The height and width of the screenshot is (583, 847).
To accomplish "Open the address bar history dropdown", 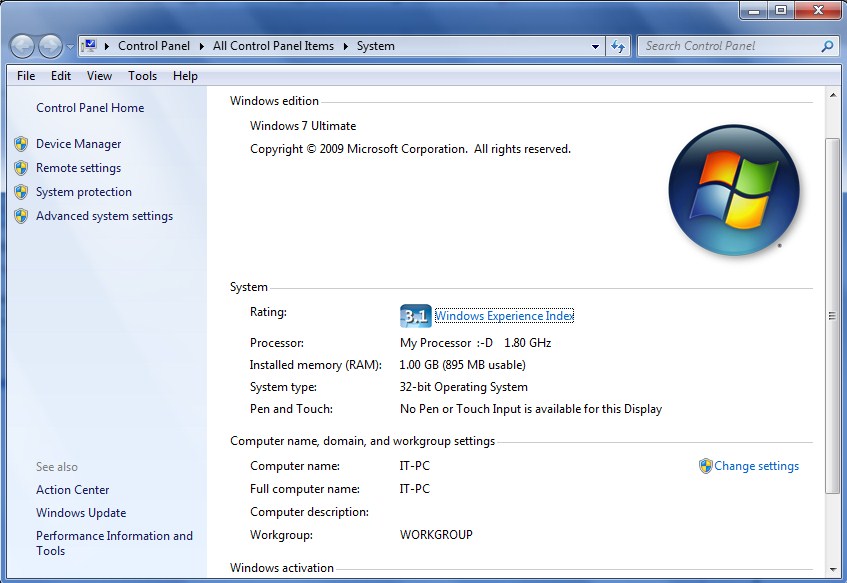I will click(595, 46).
